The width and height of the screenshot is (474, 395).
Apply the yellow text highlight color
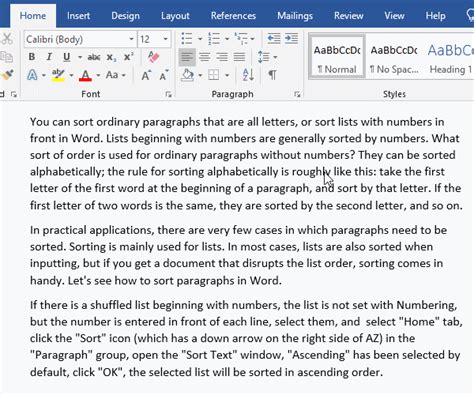pyautogui.click(x=58, y=75)
